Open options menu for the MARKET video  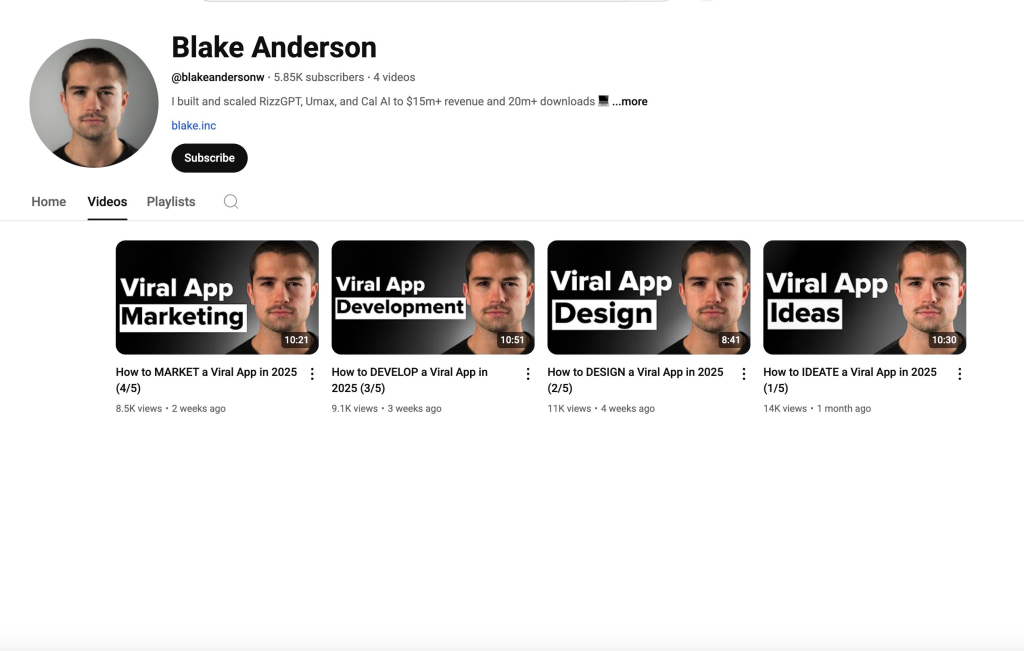(x=312, y=373)
